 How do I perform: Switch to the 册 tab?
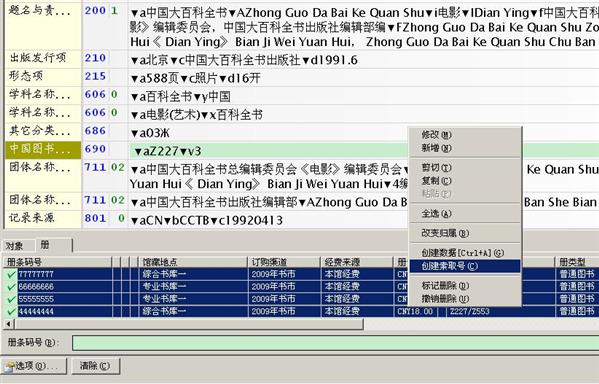(54, 245)
